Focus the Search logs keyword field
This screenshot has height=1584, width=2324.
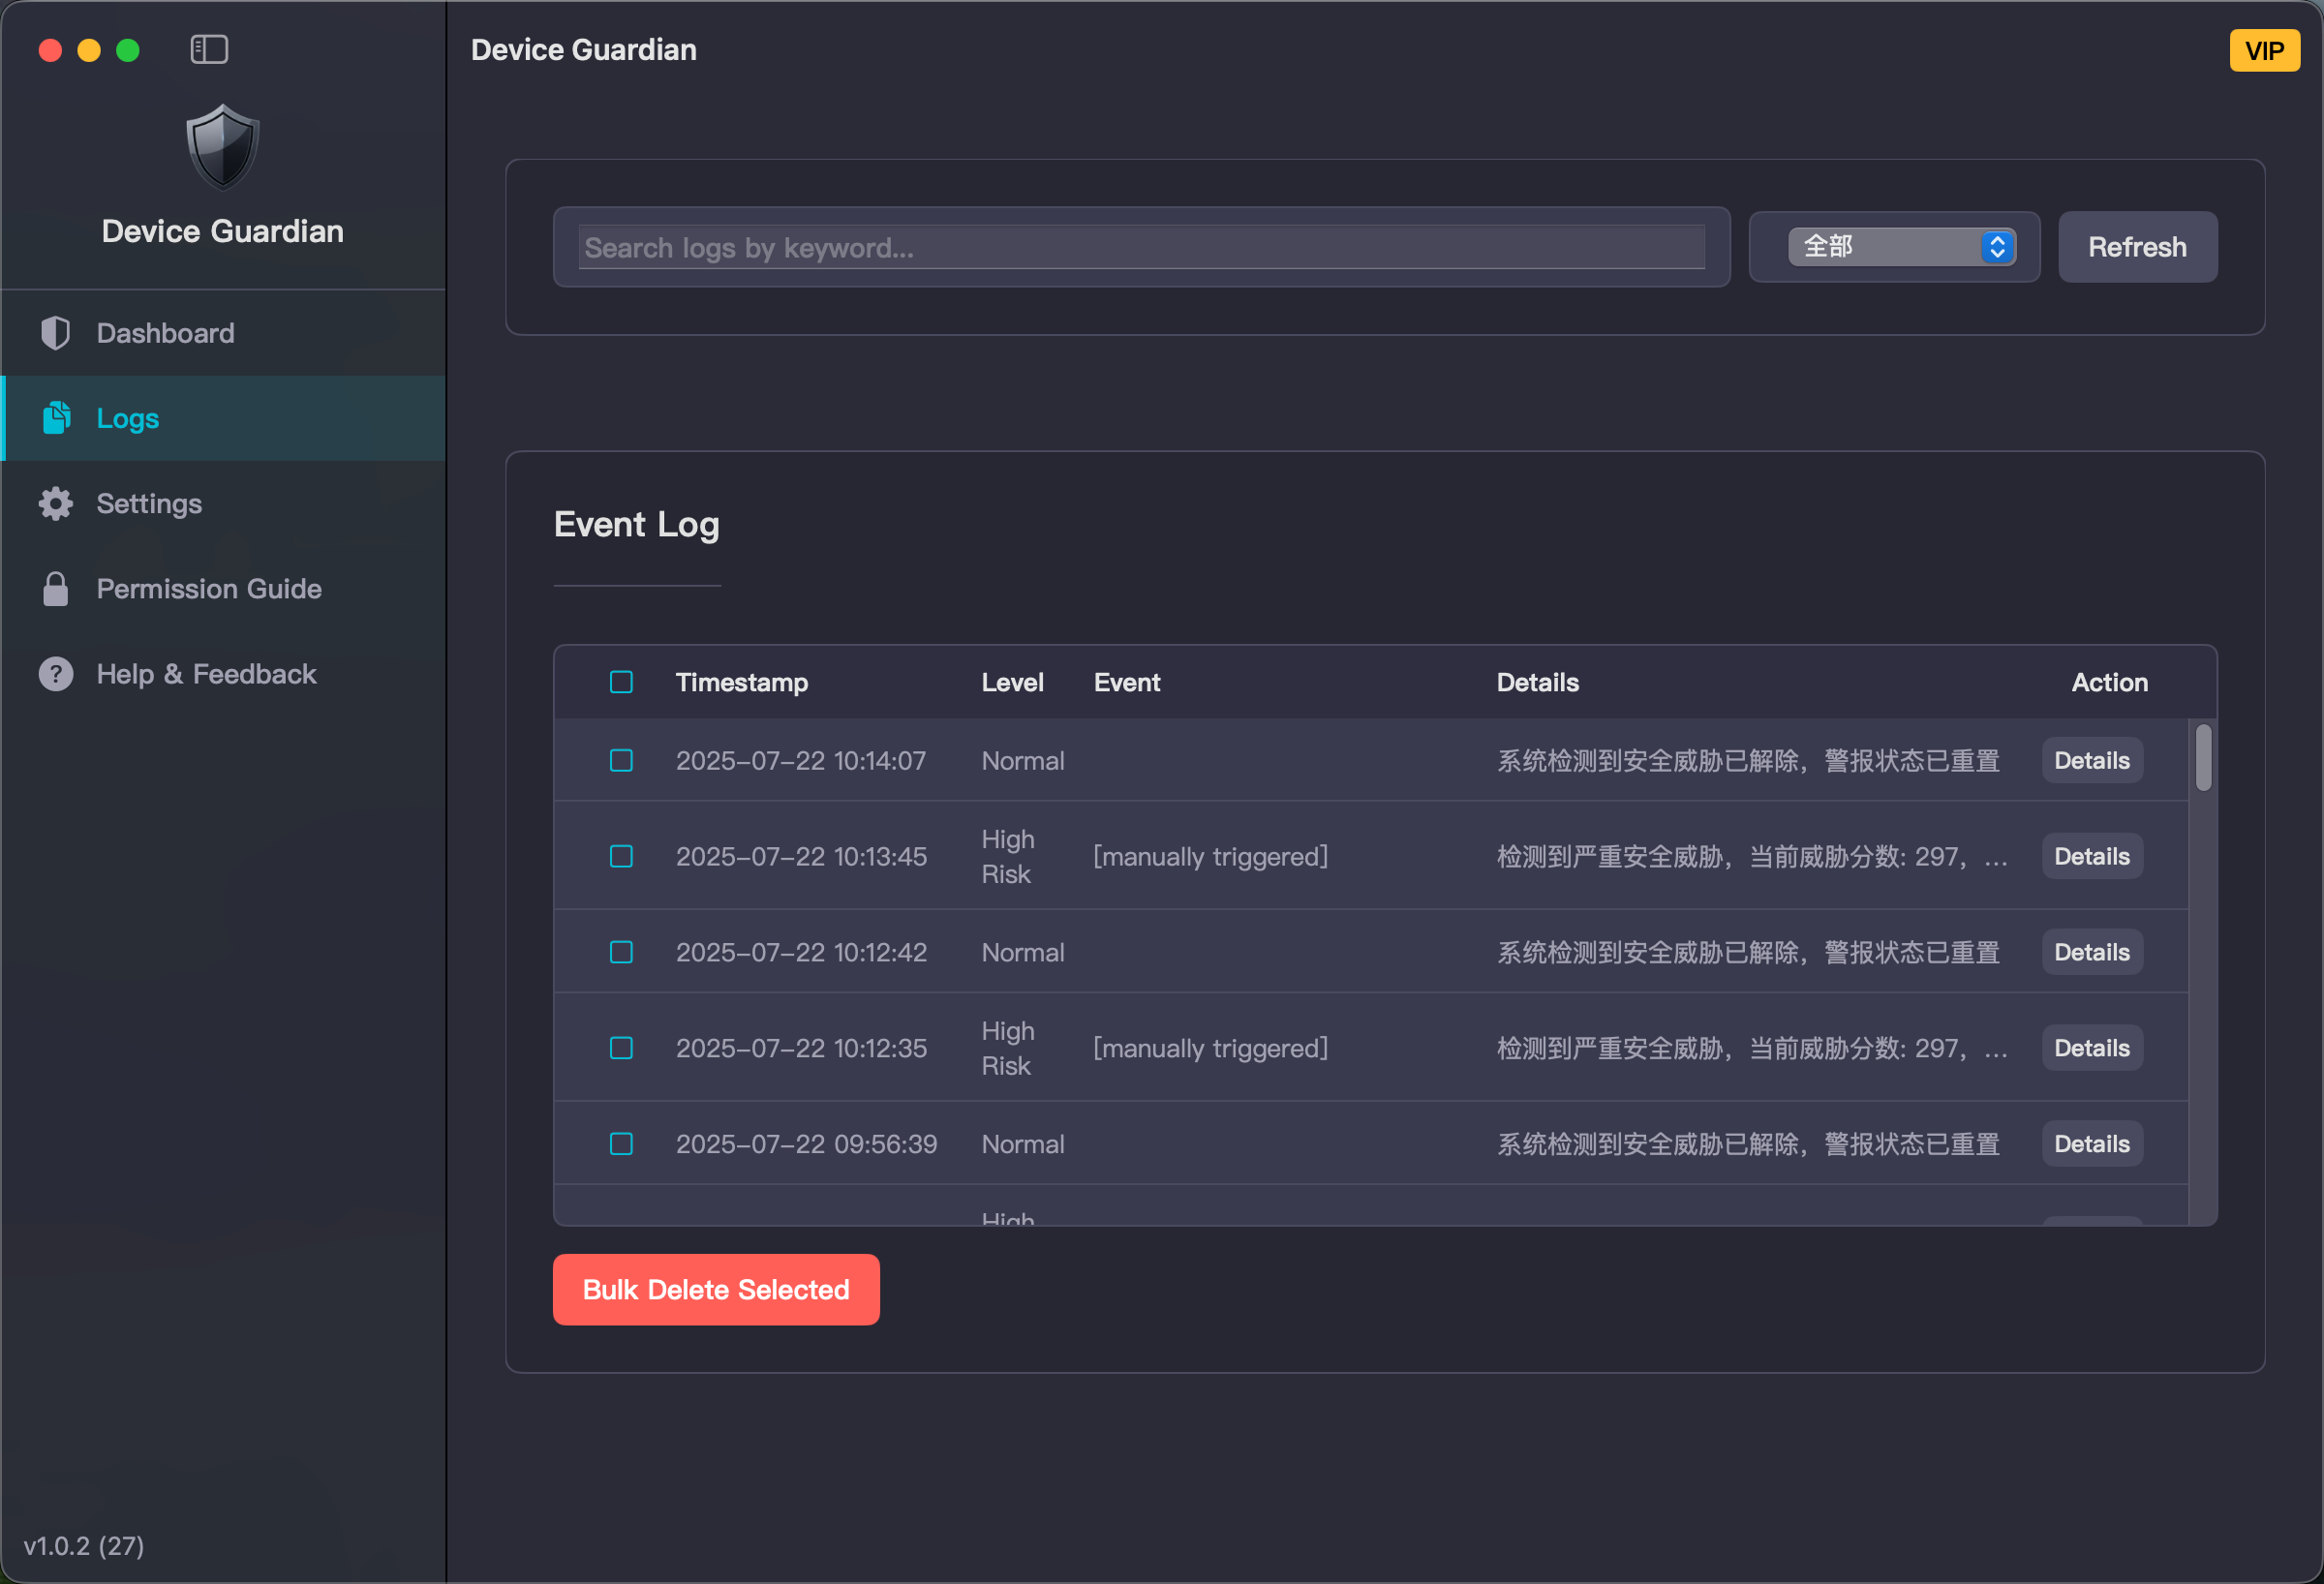(1141, 247)
